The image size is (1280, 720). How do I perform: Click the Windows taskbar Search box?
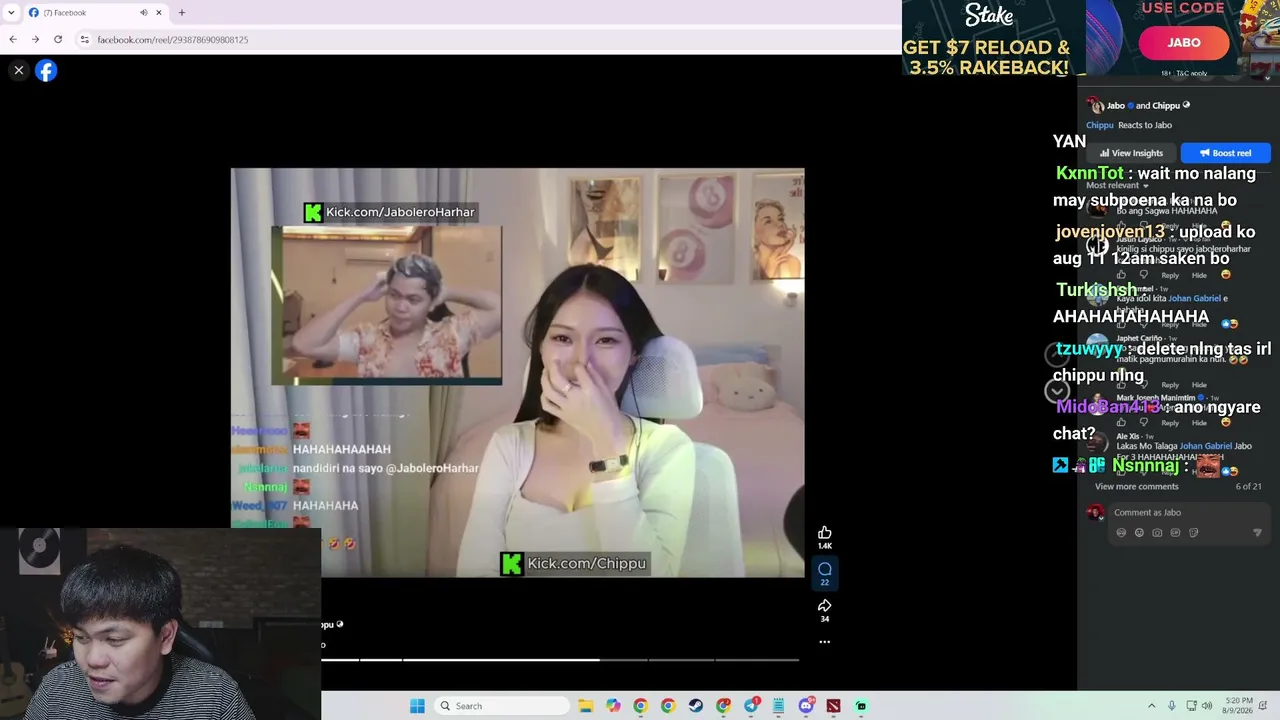coord(503,706)
